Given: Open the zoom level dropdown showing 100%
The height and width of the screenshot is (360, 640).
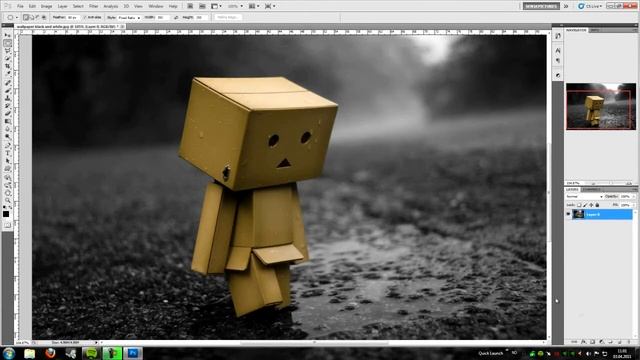Looking at the screenshot, I should click(x=235, y=6).
